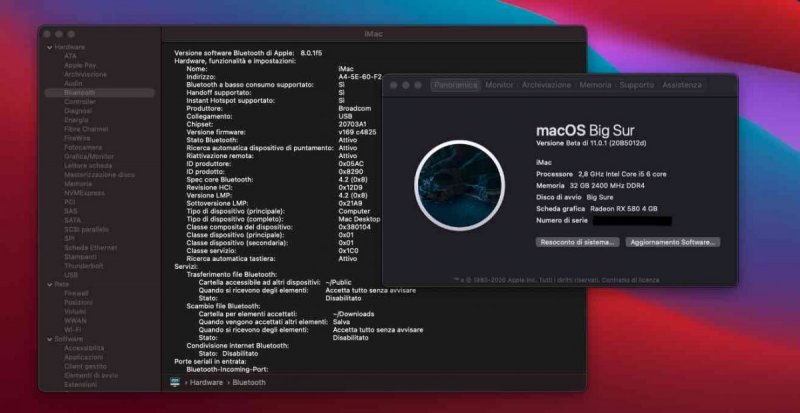800x413 pixels.
Task: Select Thunderbolt in the sidebar
Action: tap(84, 266)
